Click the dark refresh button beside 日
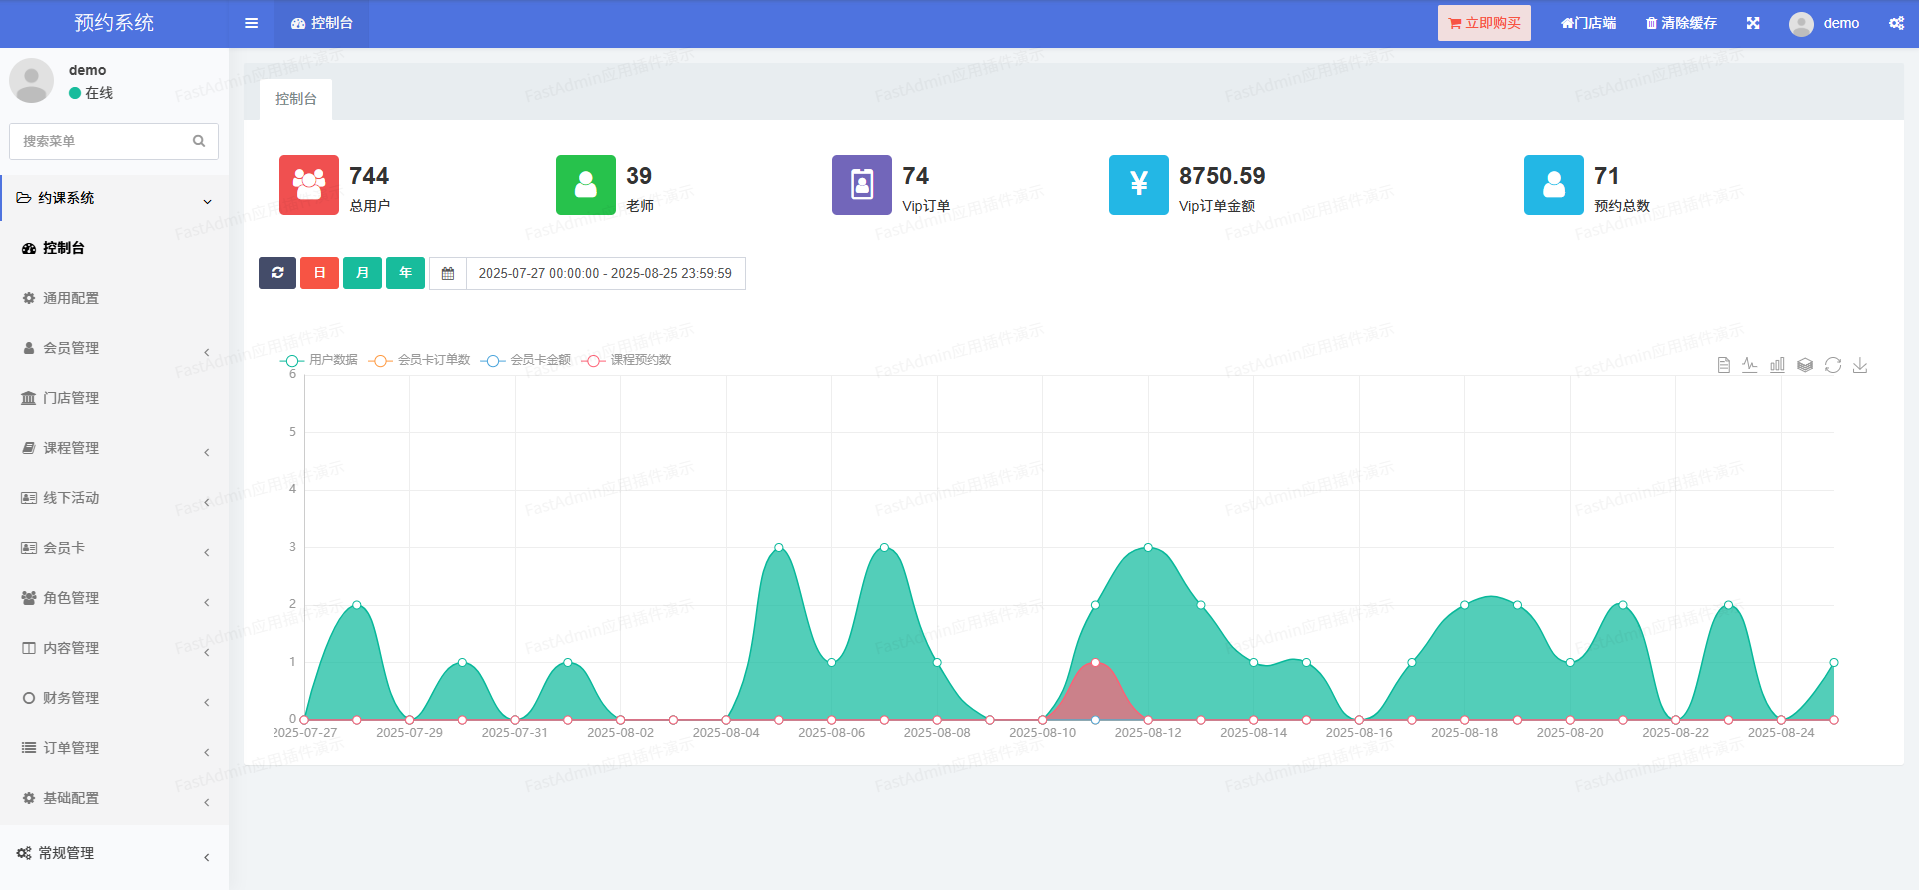Image resolution: width=1919 pixels, height=890 pixels. [x=277, y=273]
